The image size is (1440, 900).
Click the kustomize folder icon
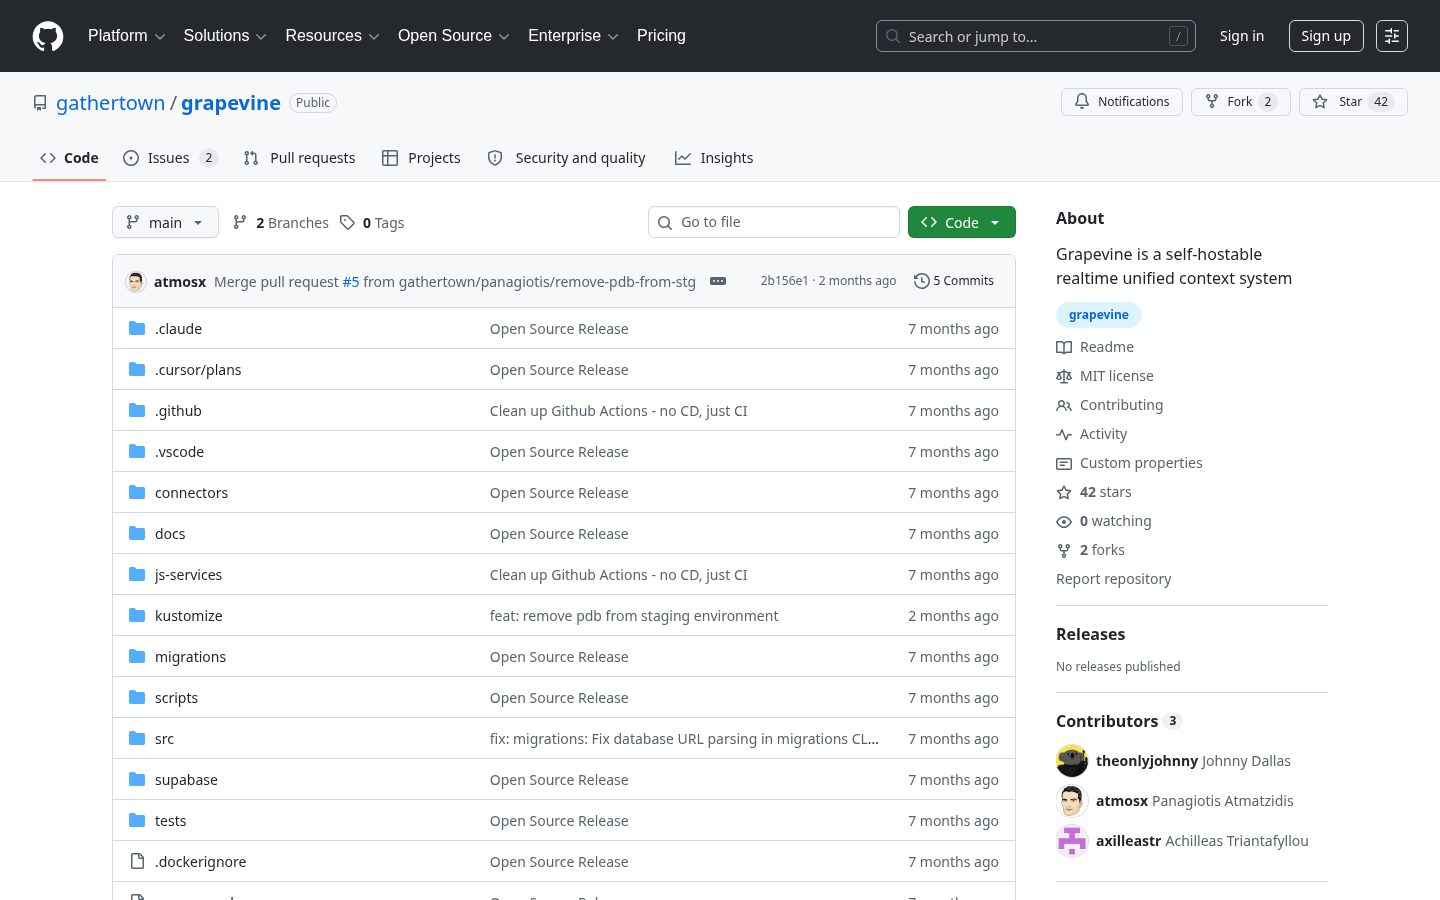click(x=137, y=615)
